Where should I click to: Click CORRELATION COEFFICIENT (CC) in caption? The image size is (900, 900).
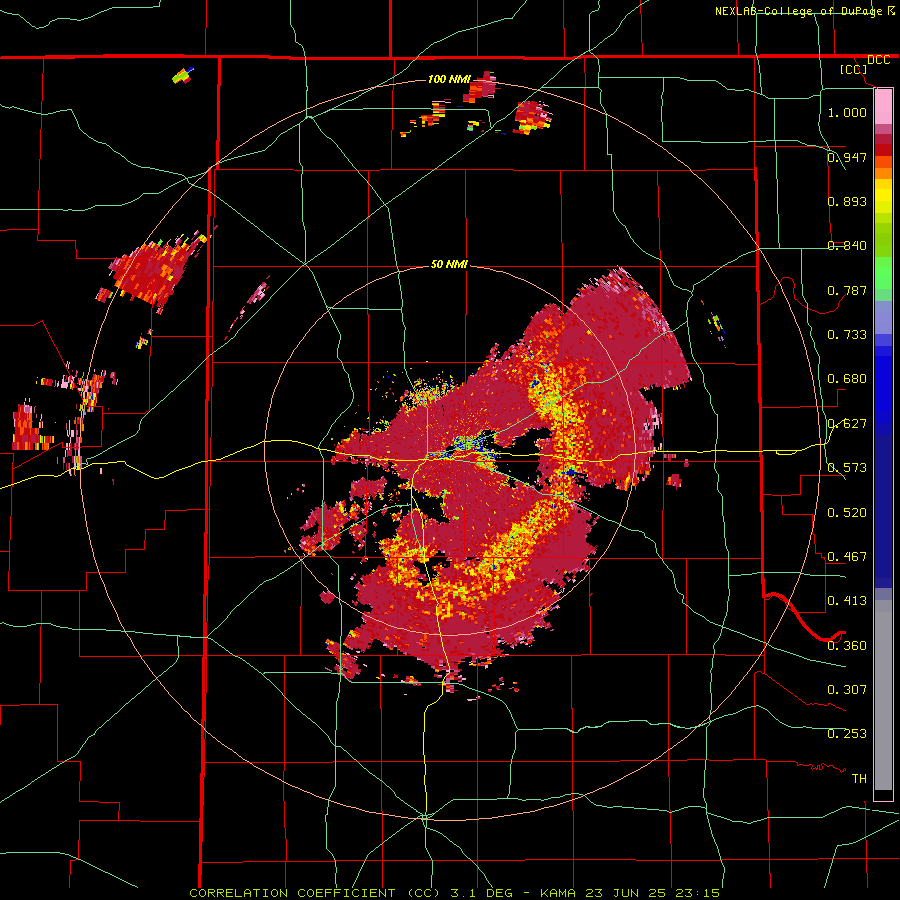(315, 893)
